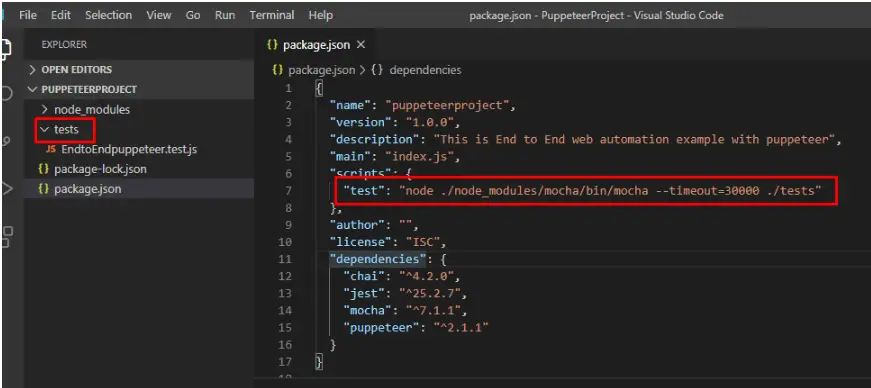Open the View menu
871x388 pixels.
(x=158, y=16)
